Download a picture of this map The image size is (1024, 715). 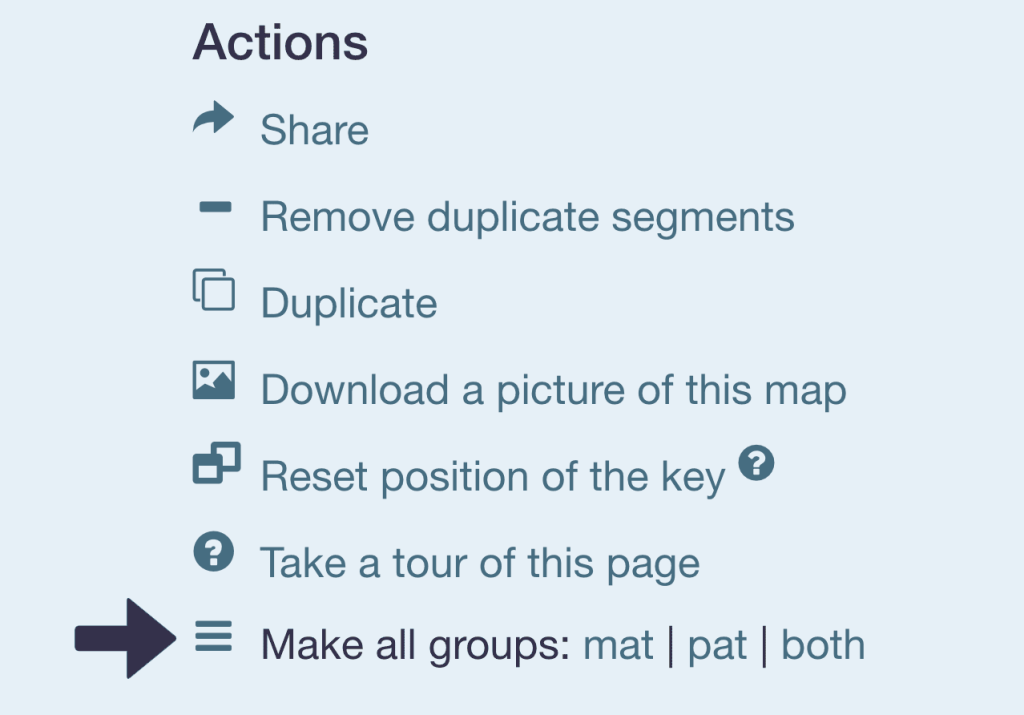pyautogui.click(x=553, y=390)
